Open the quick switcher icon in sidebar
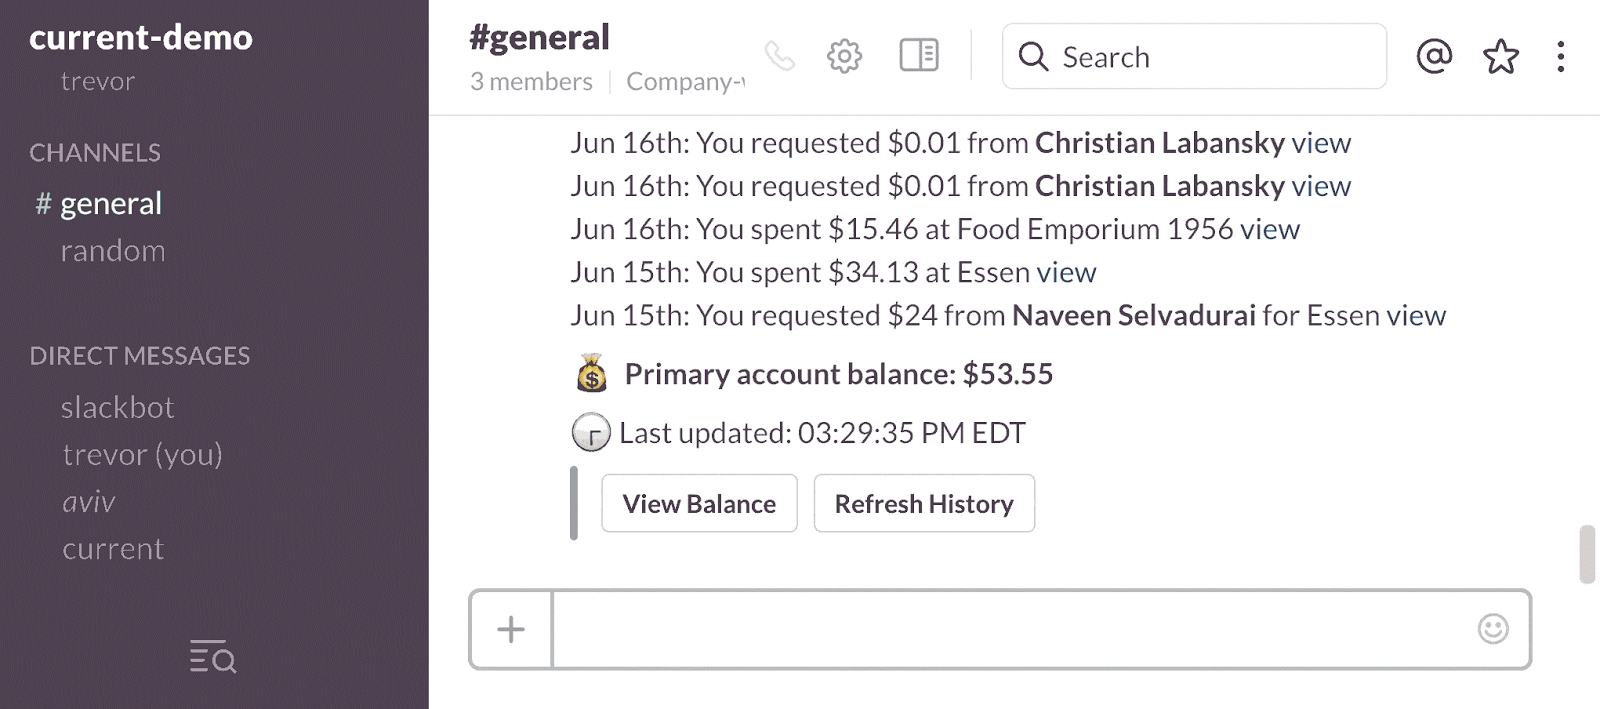The width and height of the screenshot is (1600, 709). point(213,658)
